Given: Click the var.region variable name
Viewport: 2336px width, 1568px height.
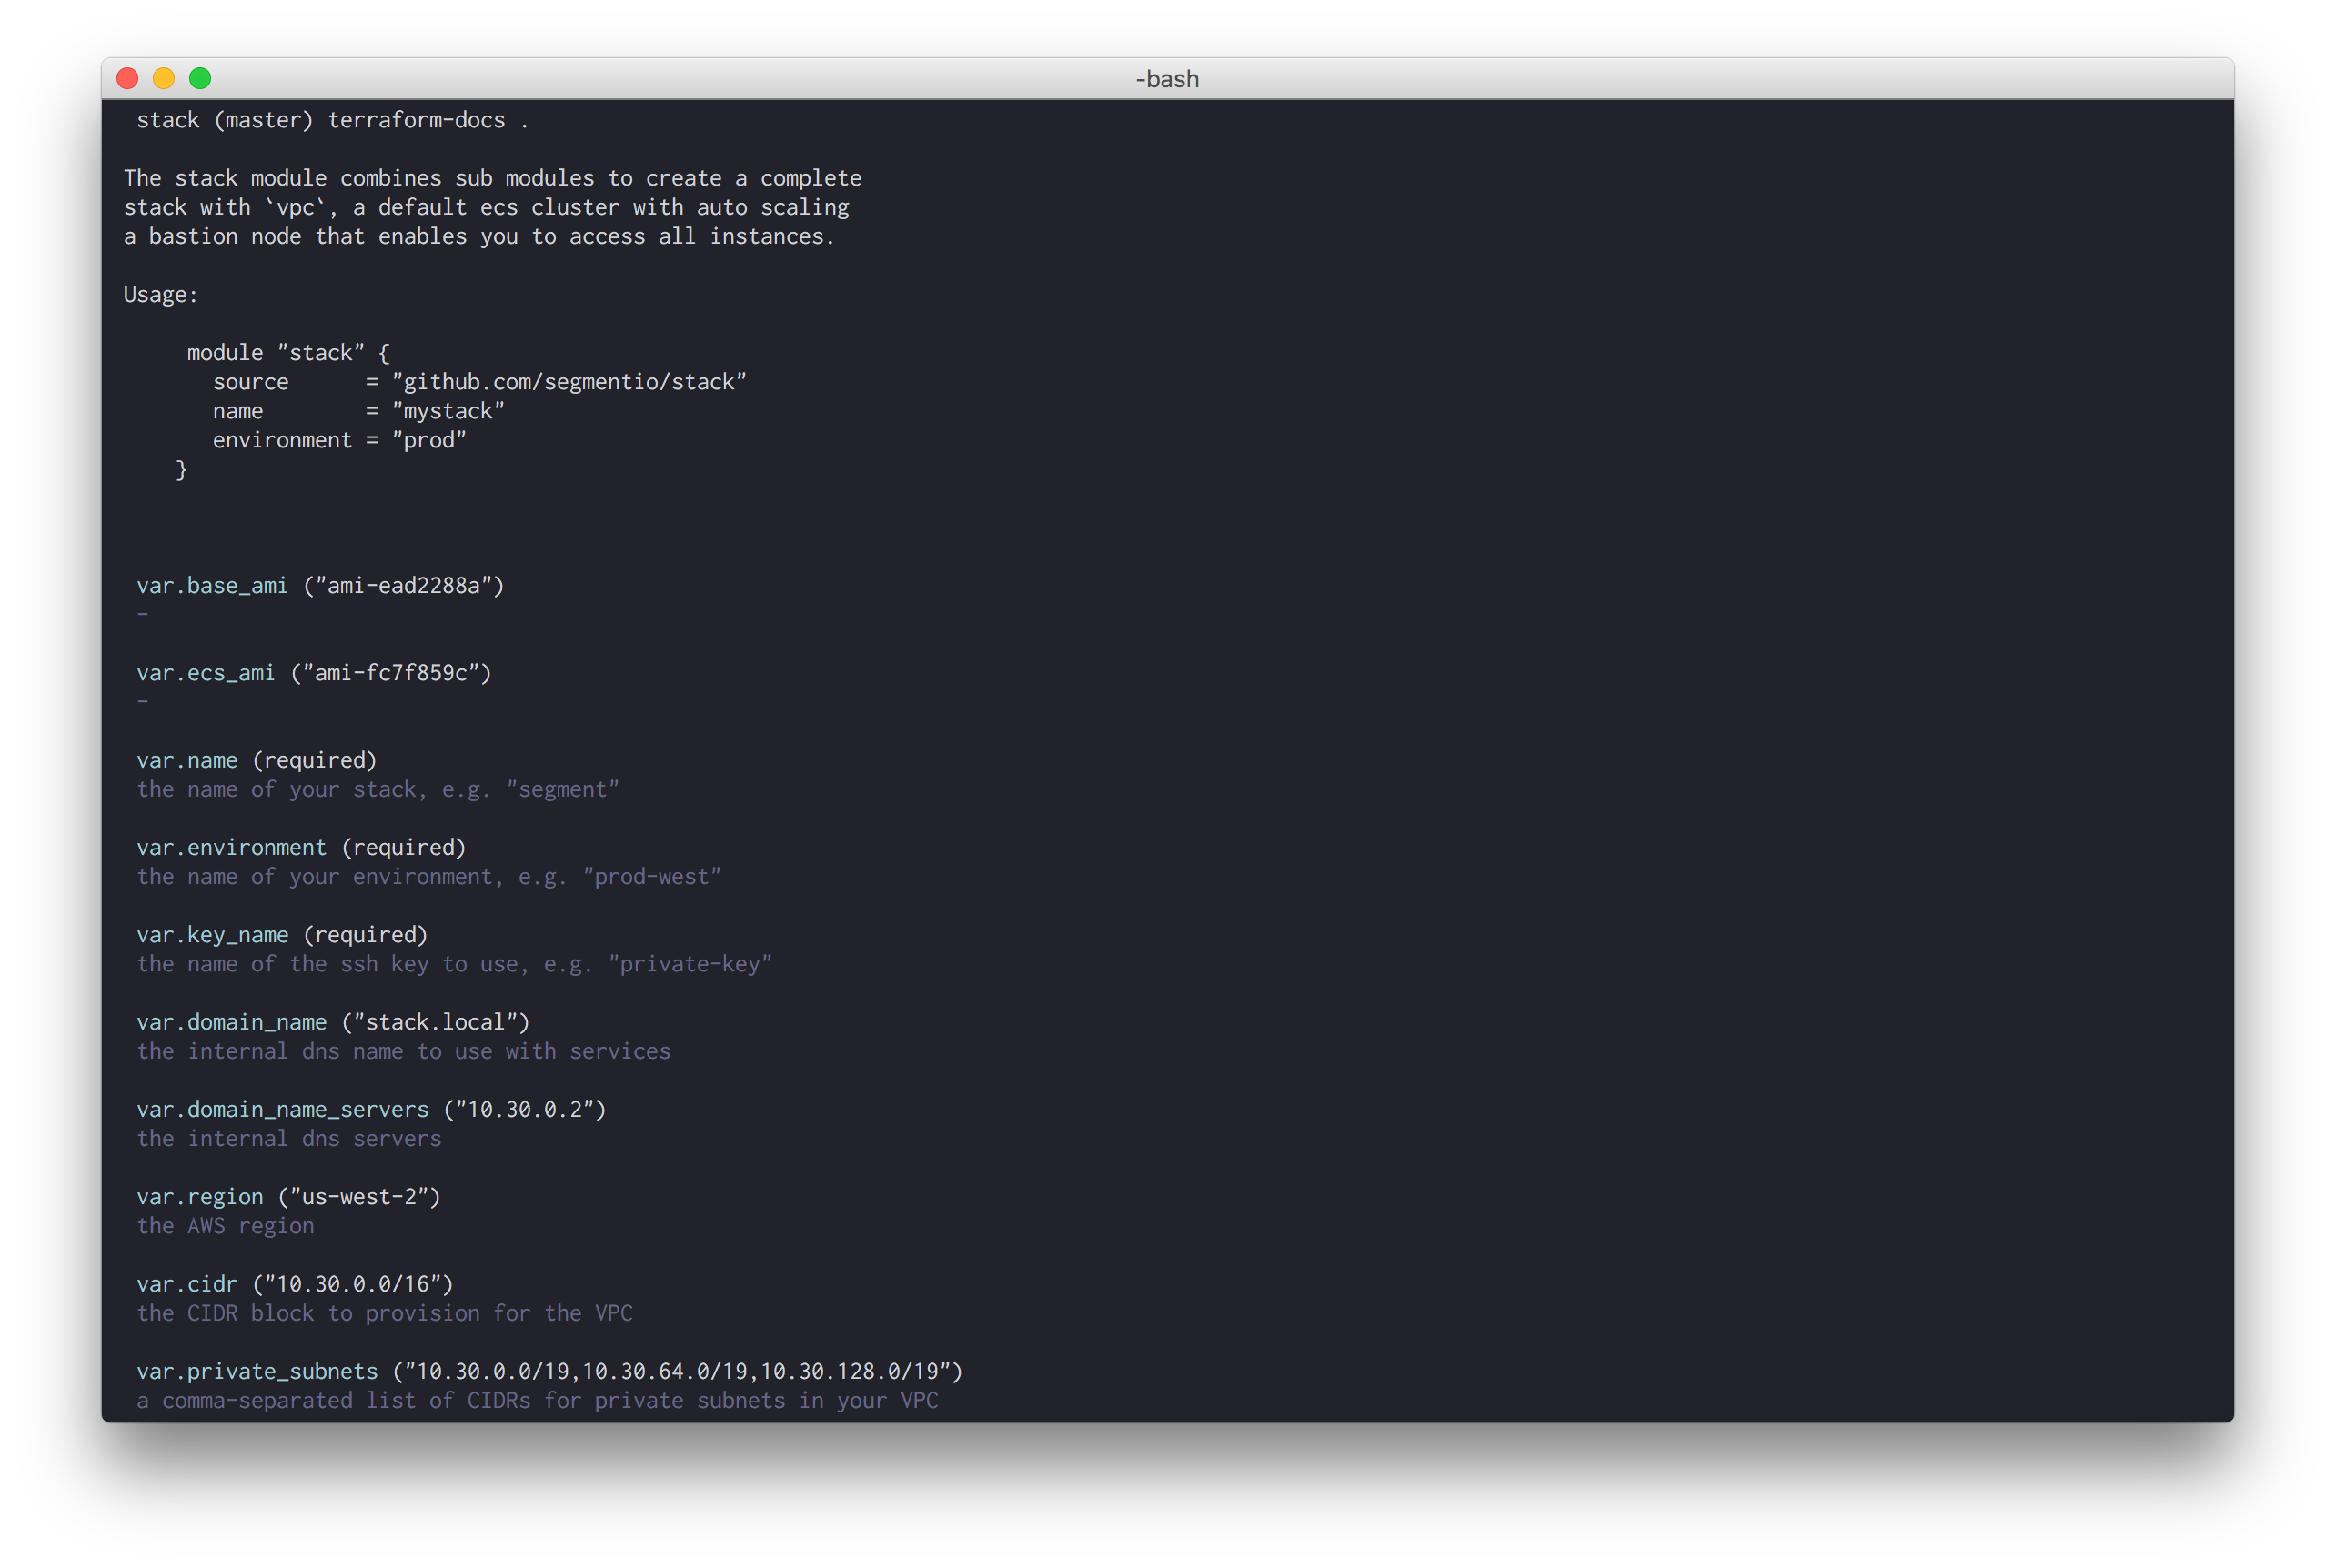Looking at the screenshot, I should click(199, 1197).
